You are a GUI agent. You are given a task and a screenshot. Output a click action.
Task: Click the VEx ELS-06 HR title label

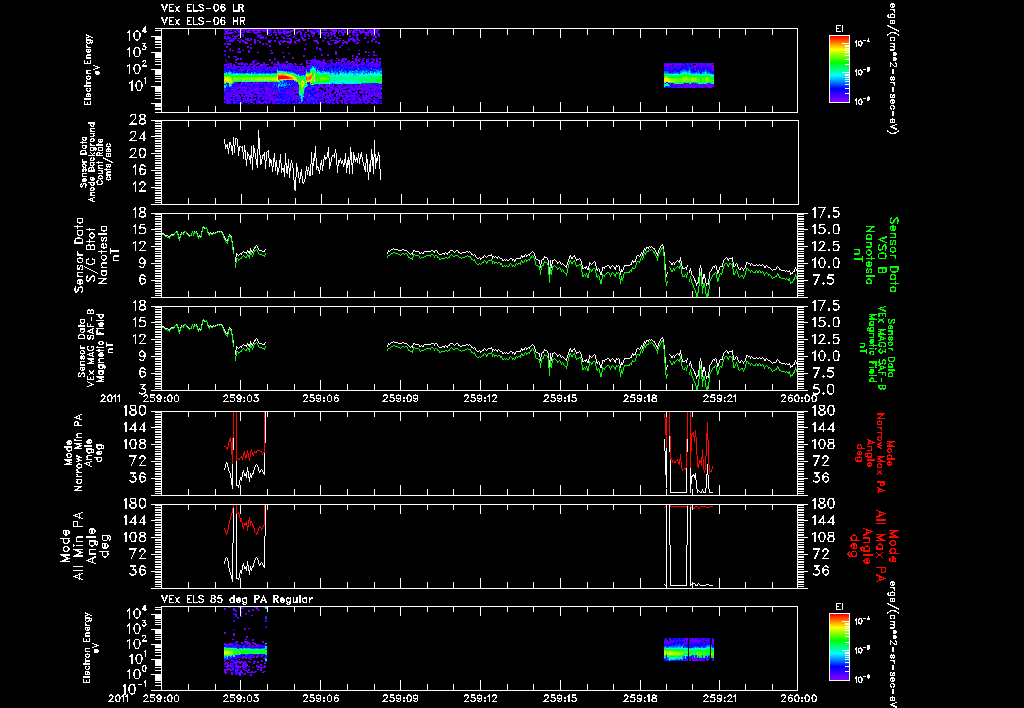click(x=203, y=22)
